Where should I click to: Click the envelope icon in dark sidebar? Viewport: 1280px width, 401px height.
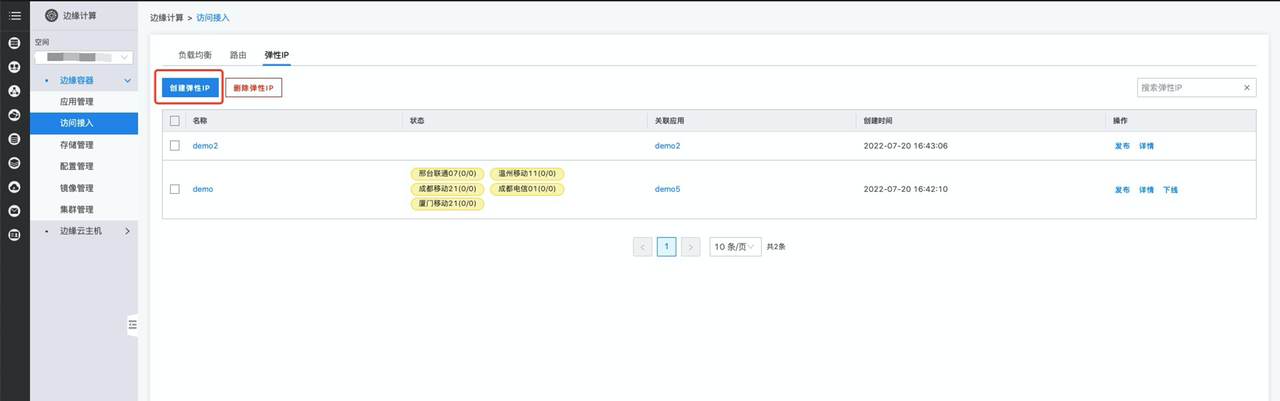tap(14, 211)
